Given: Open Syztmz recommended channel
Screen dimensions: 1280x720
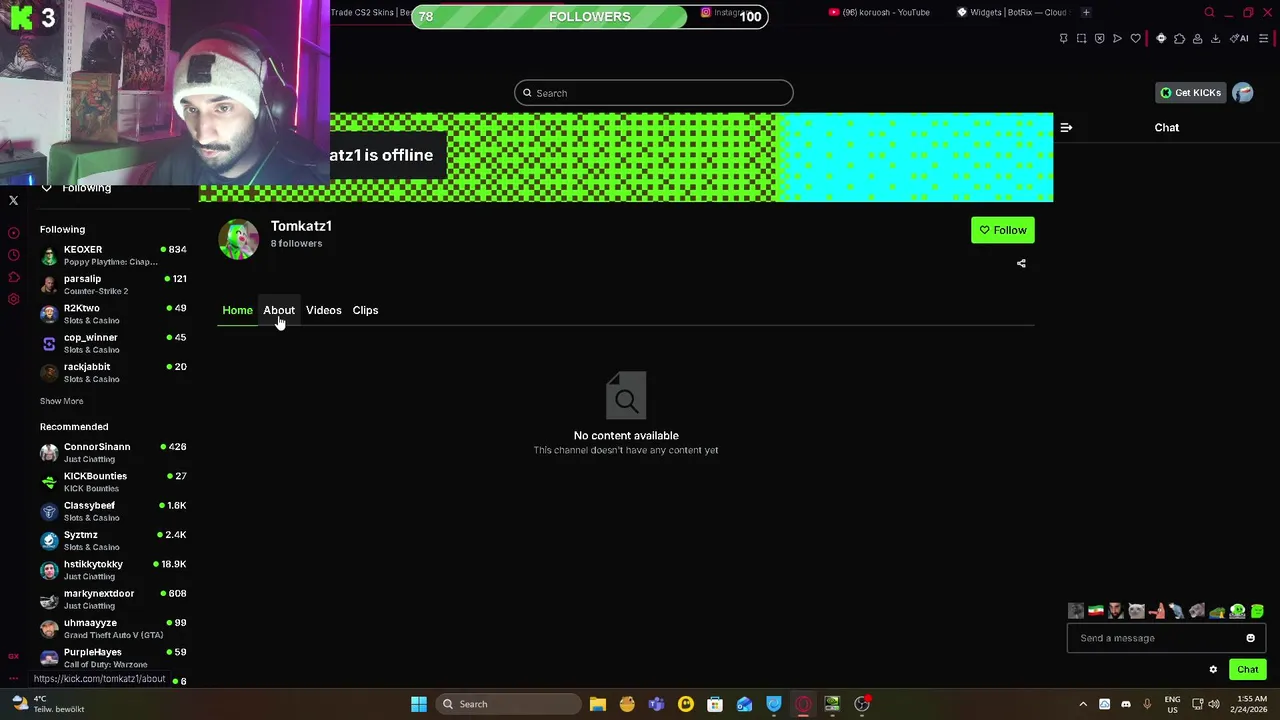Looking at the screenshot, I should 113,540.
